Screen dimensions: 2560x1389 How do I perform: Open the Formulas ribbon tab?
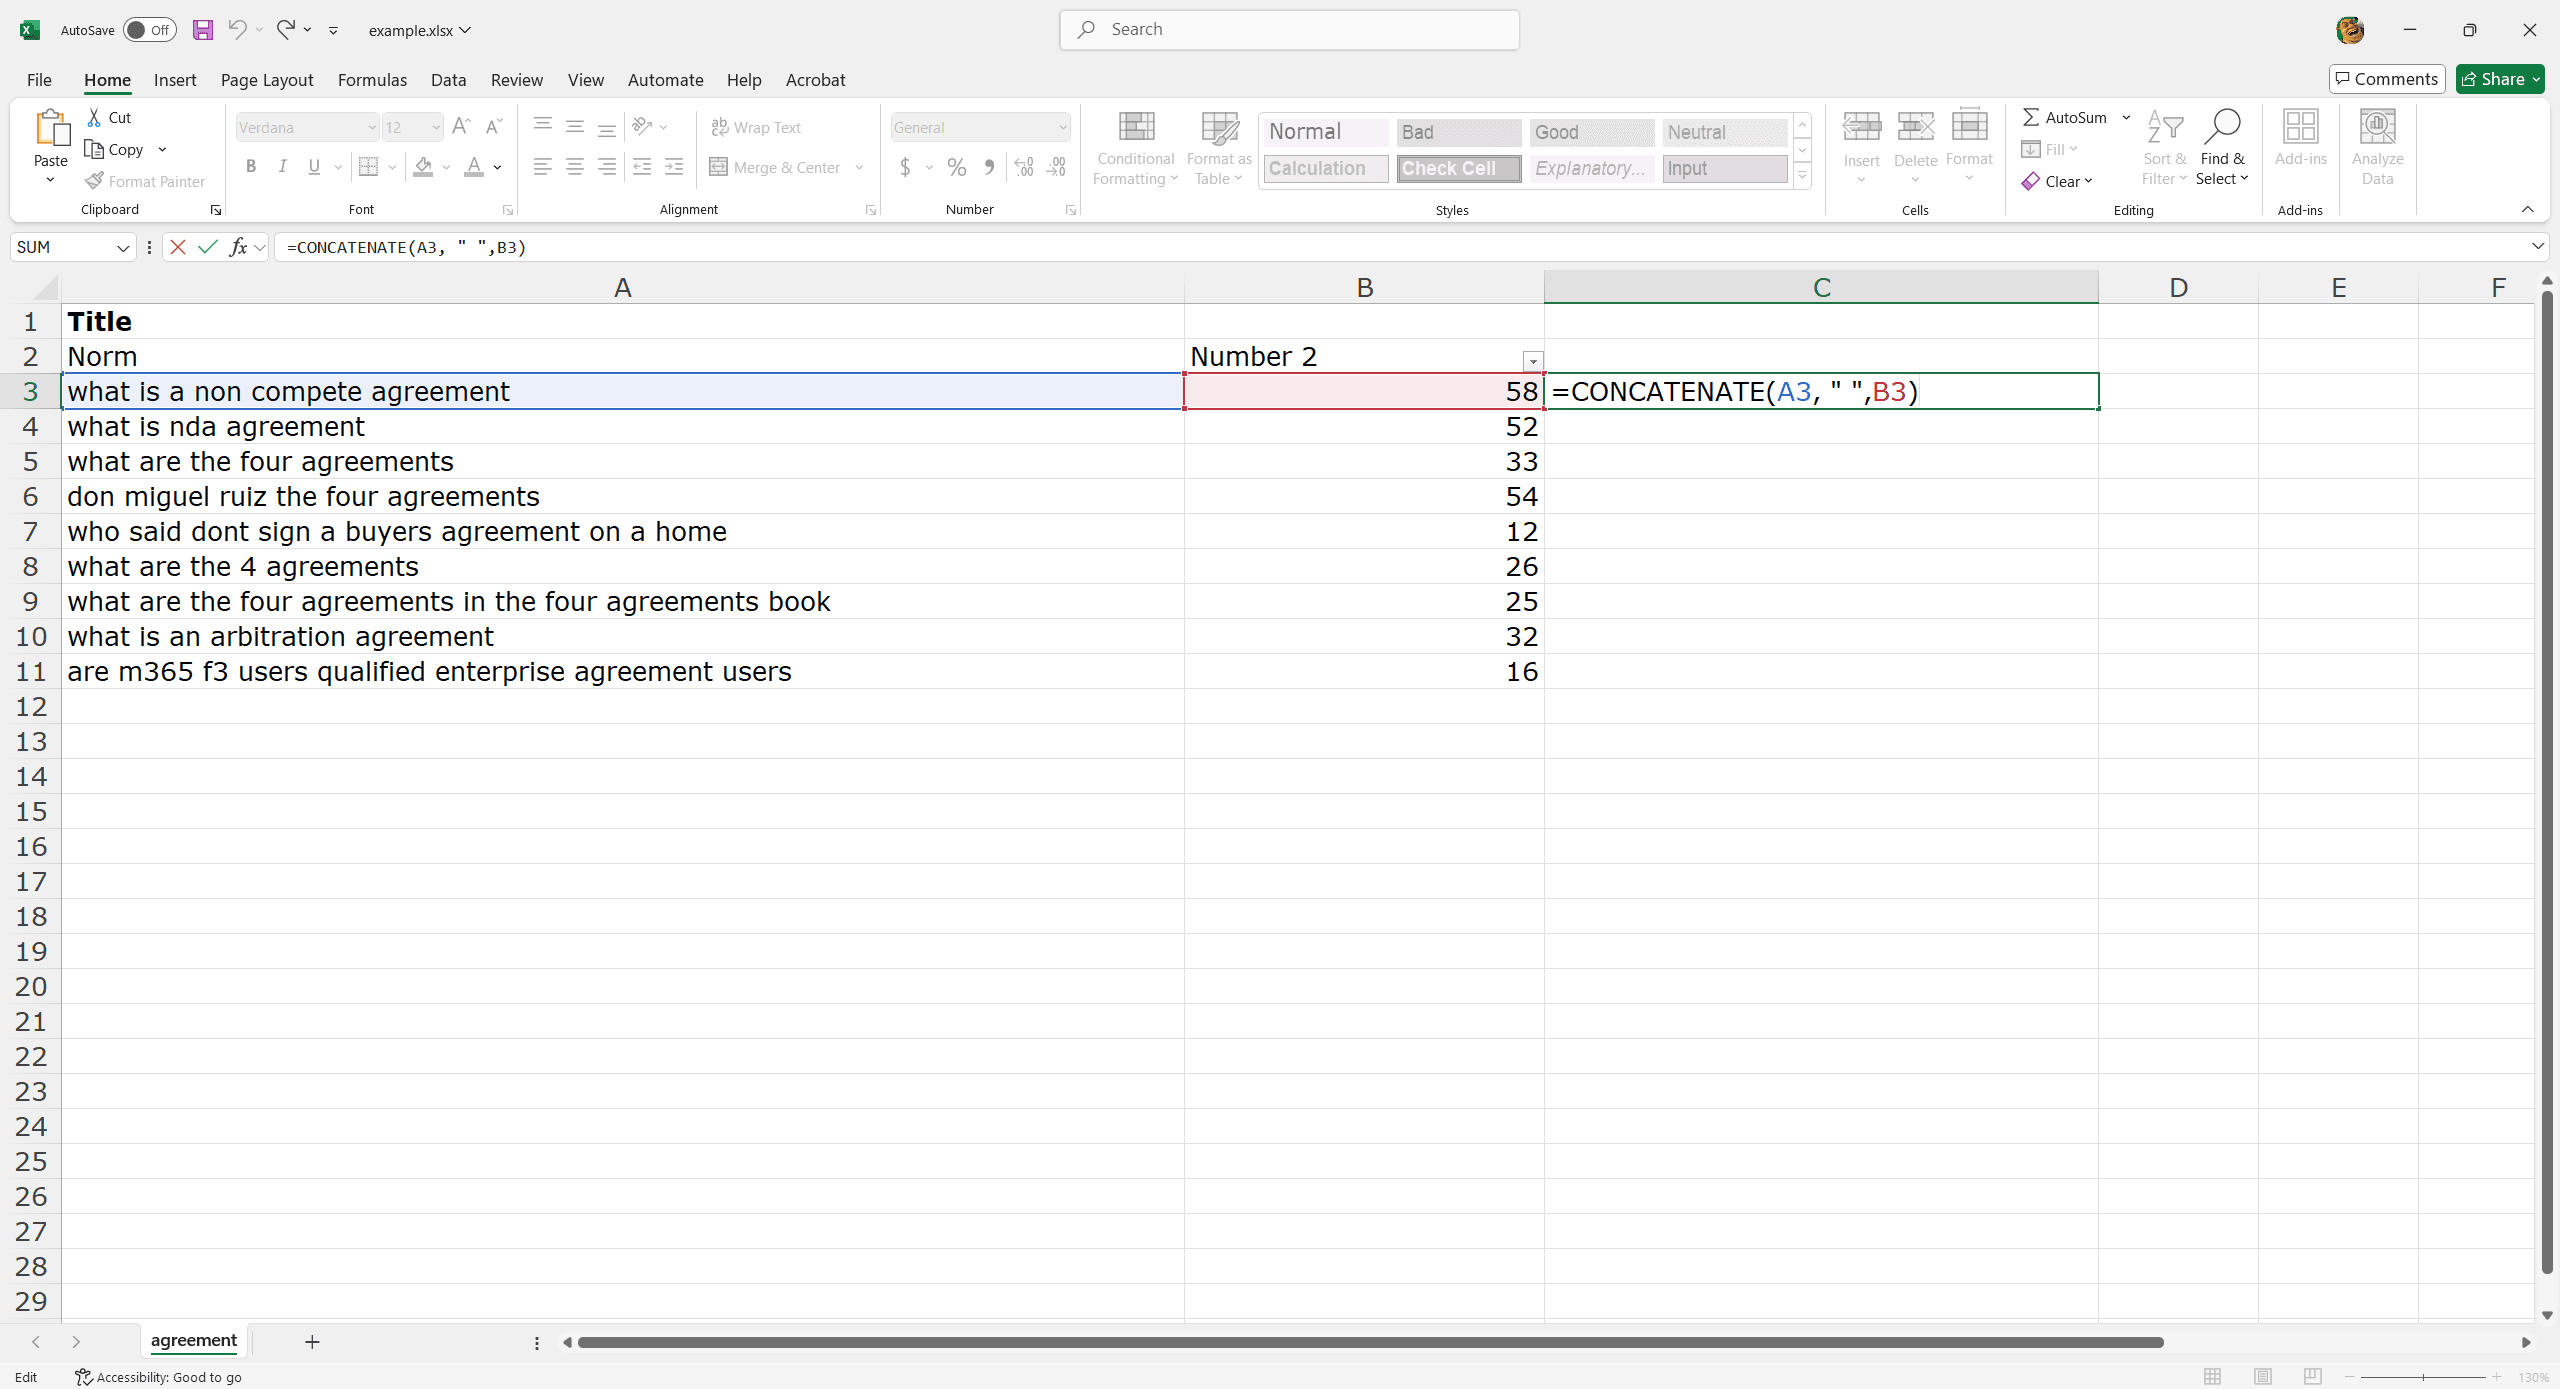click(371, 80)
